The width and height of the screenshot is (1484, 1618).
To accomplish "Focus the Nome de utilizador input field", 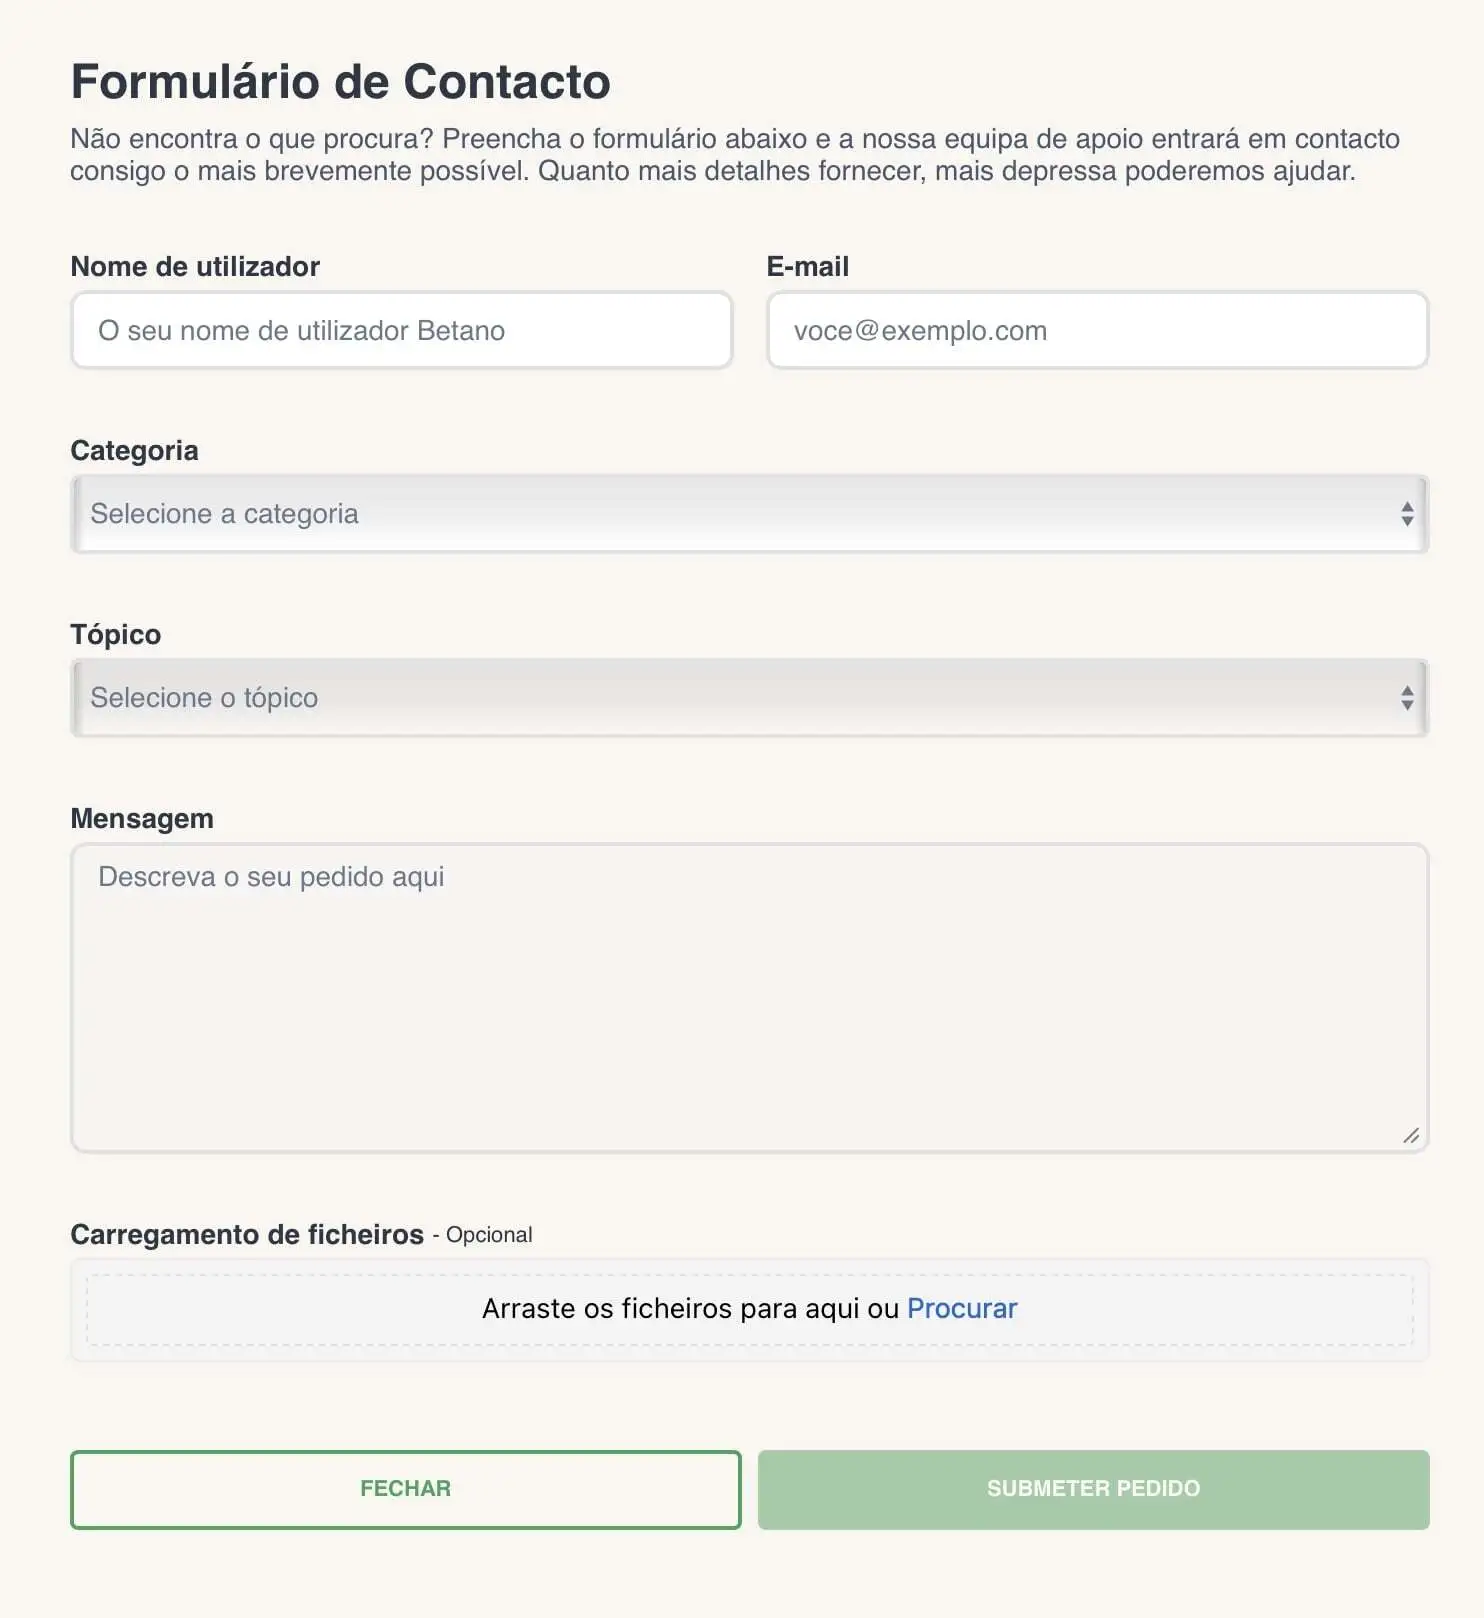I will [401, 331].
